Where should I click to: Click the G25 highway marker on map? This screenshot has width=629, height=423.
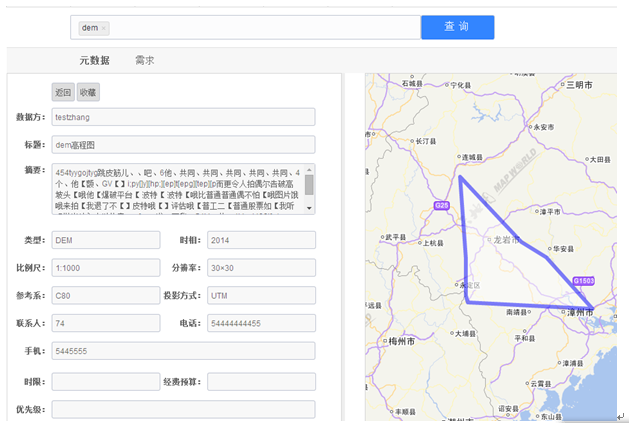(441, 205)
